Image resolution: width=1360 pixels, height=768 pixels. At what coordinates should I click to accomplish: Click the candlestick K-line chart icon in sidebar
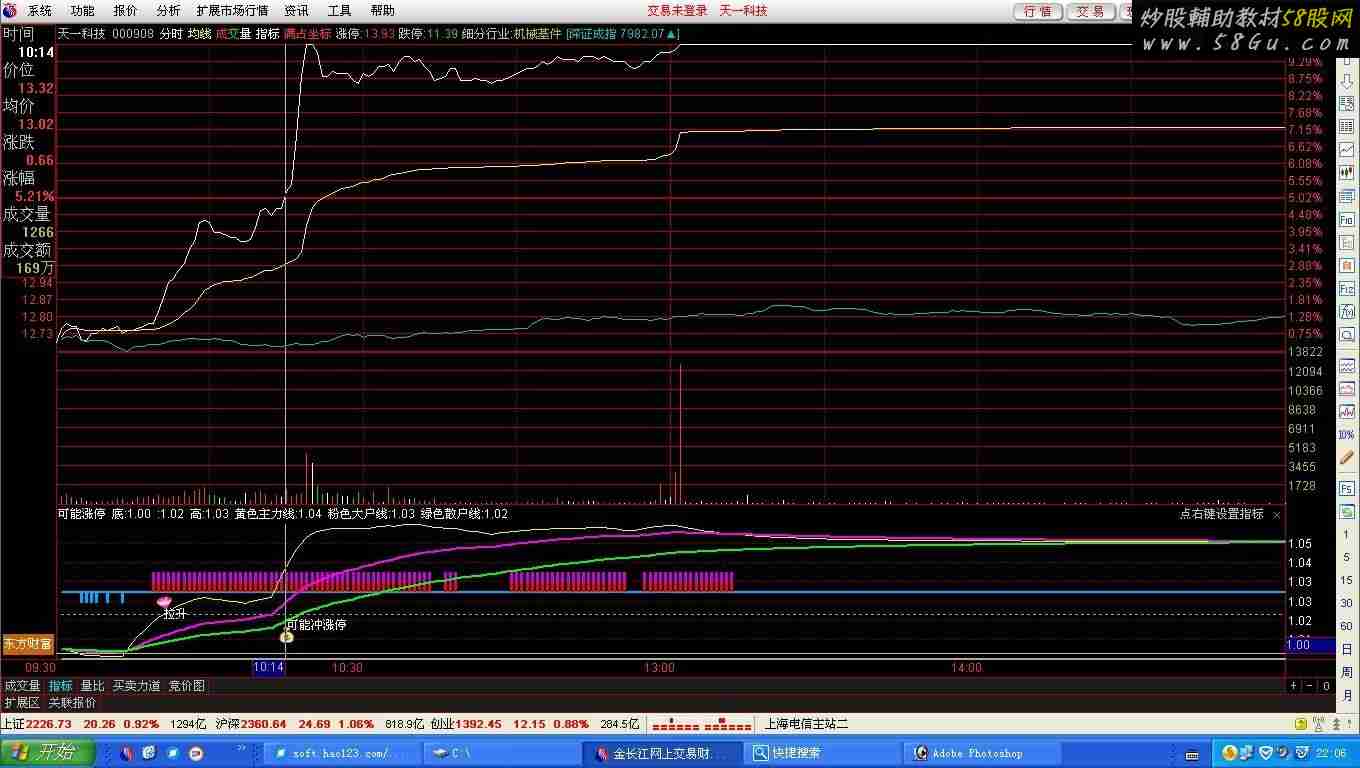[x=1347, y=173]
